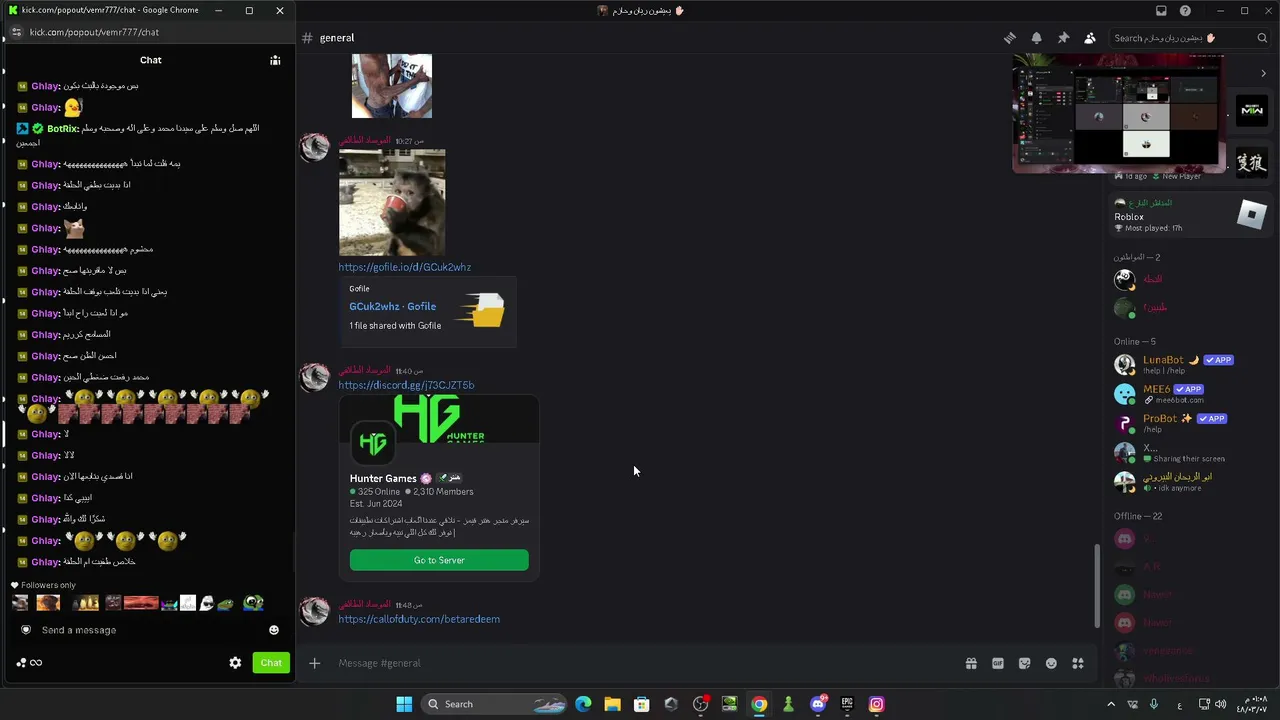Select ProBot in the member list
Screen dimensions: 1280x720
click(1190, 423)
